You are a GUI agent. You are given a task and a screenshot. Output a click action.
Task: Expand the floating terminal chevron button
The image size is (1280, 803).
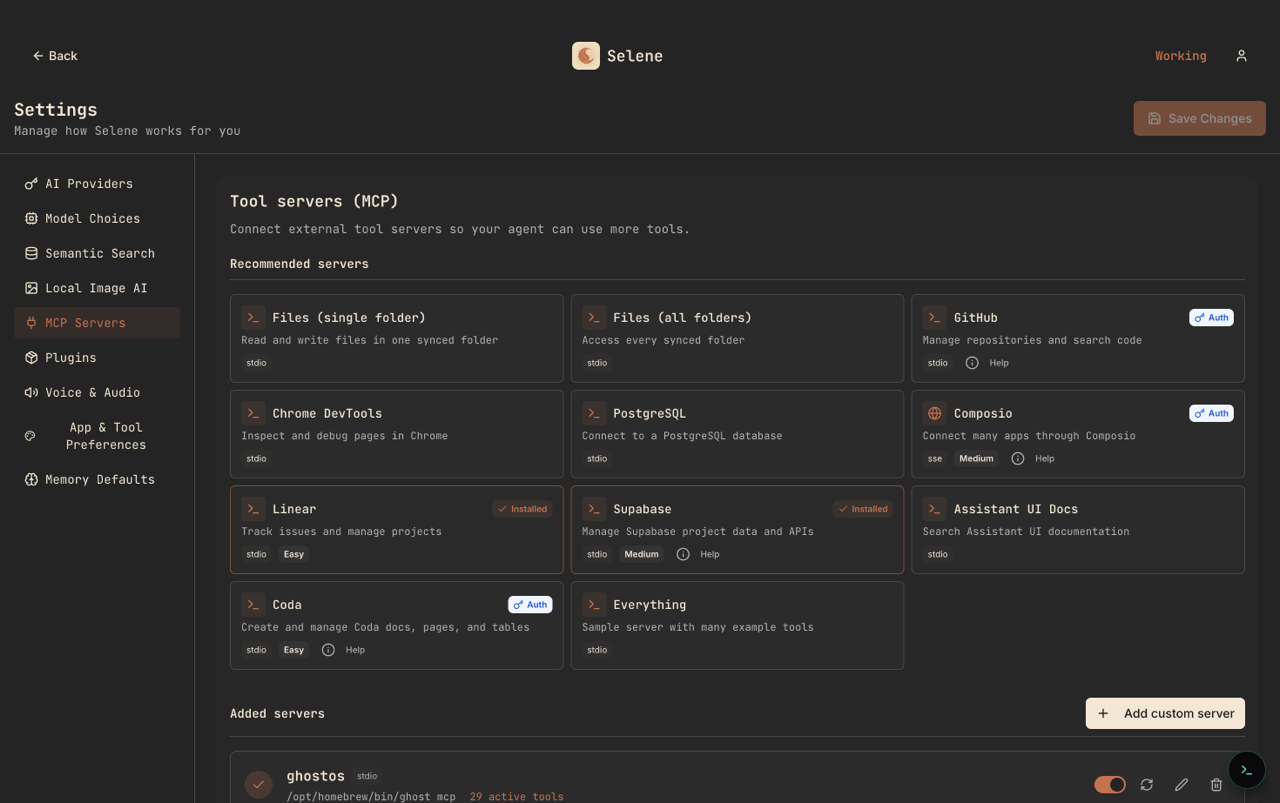[1246, 770]
